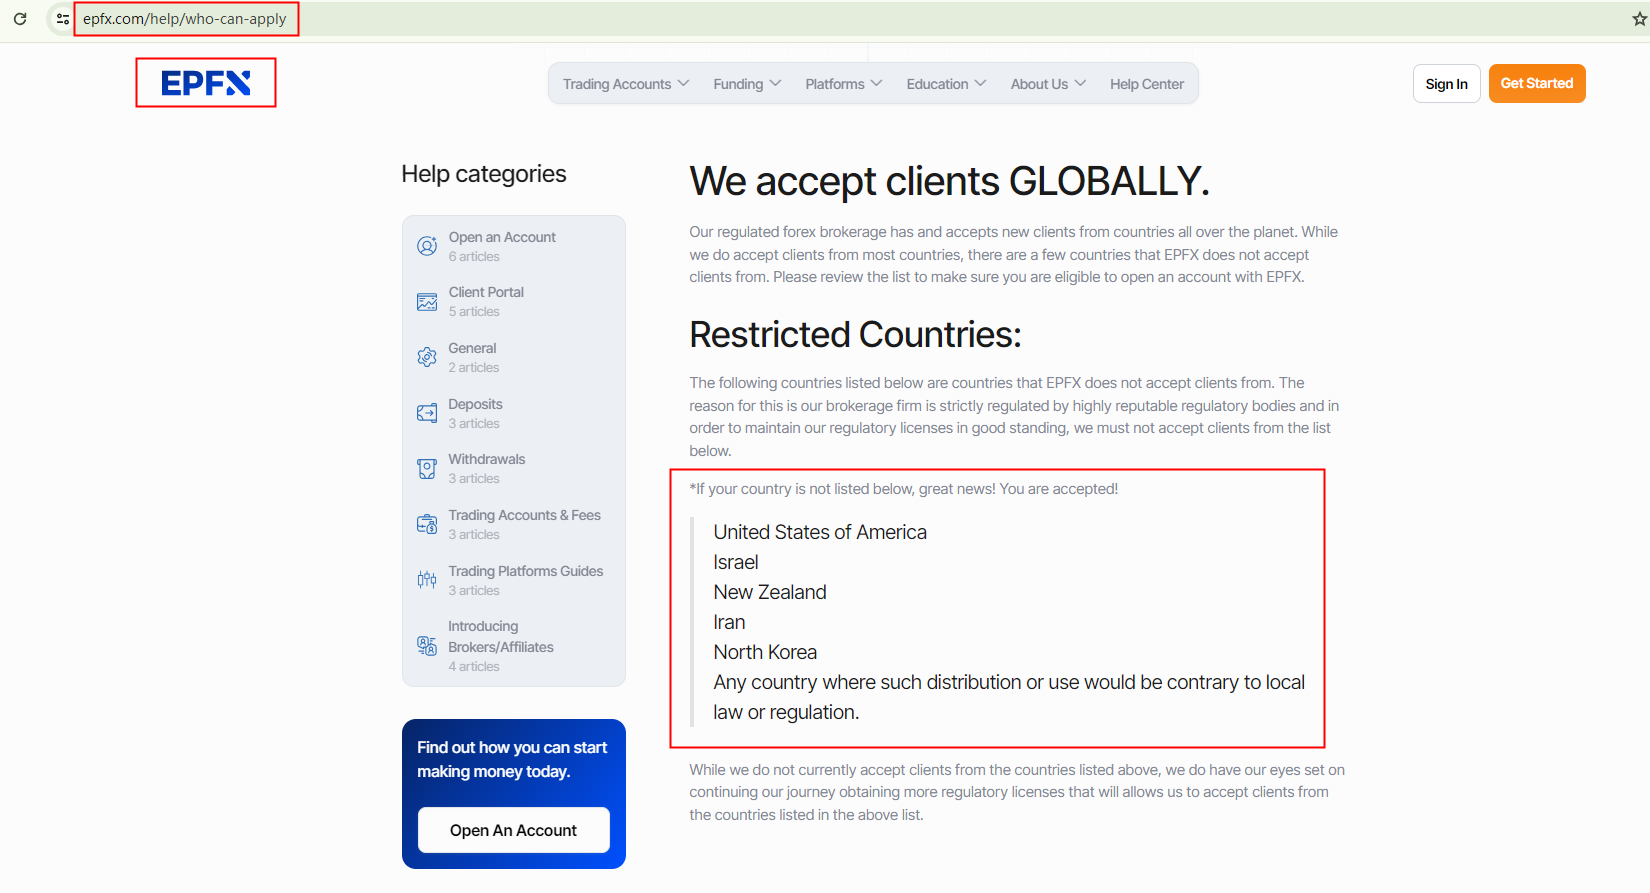Expand the Platforms menu chevron
The width and height of the screenshot is (1650, 893).
(877, 83)
